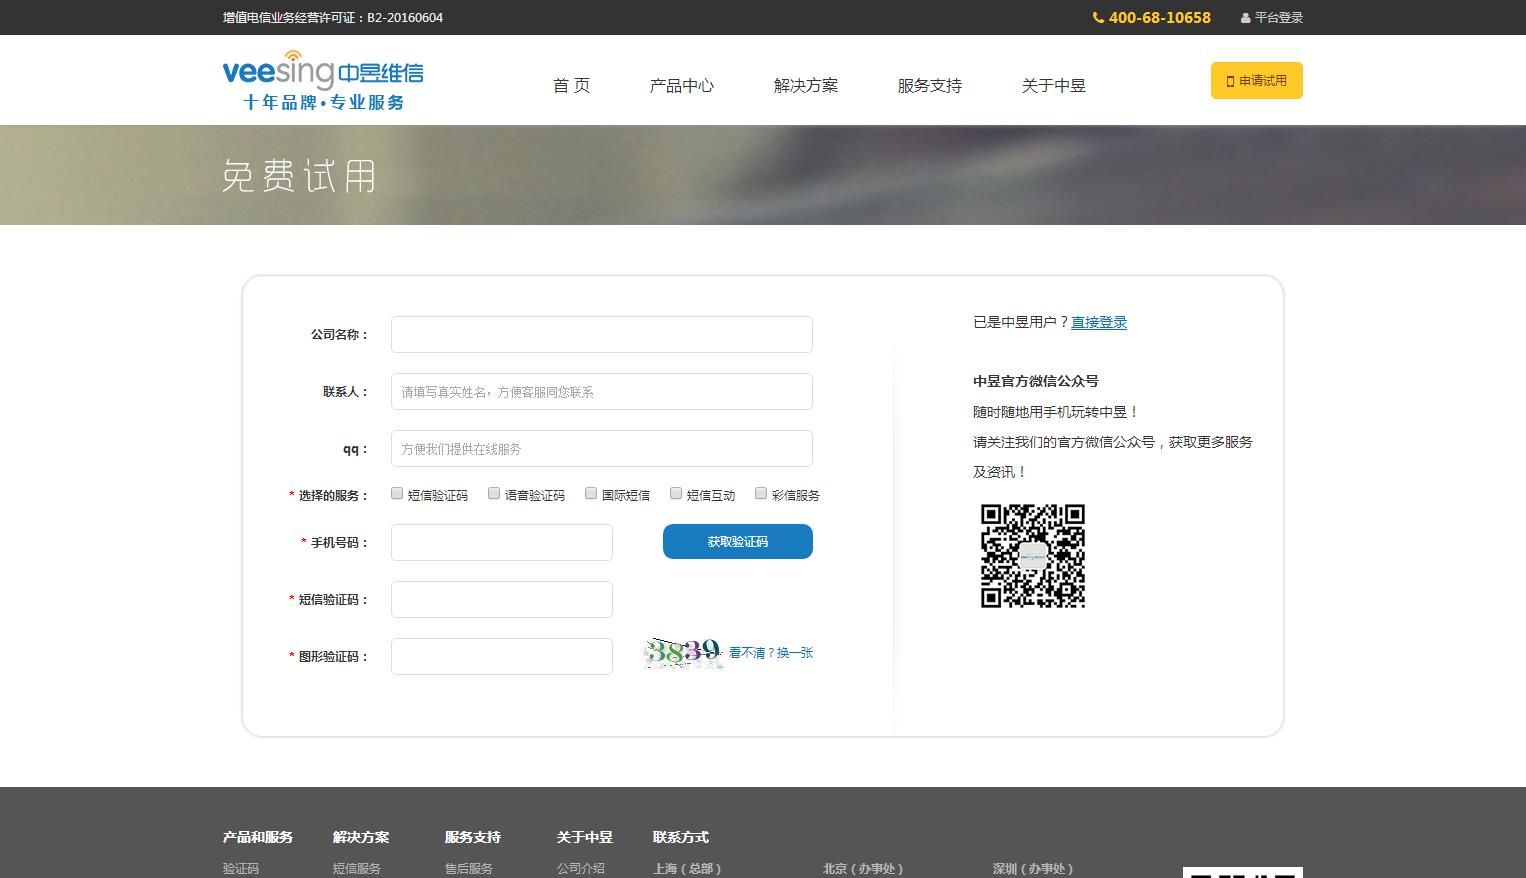Open the 服务支持 nav item

(929, 86)
